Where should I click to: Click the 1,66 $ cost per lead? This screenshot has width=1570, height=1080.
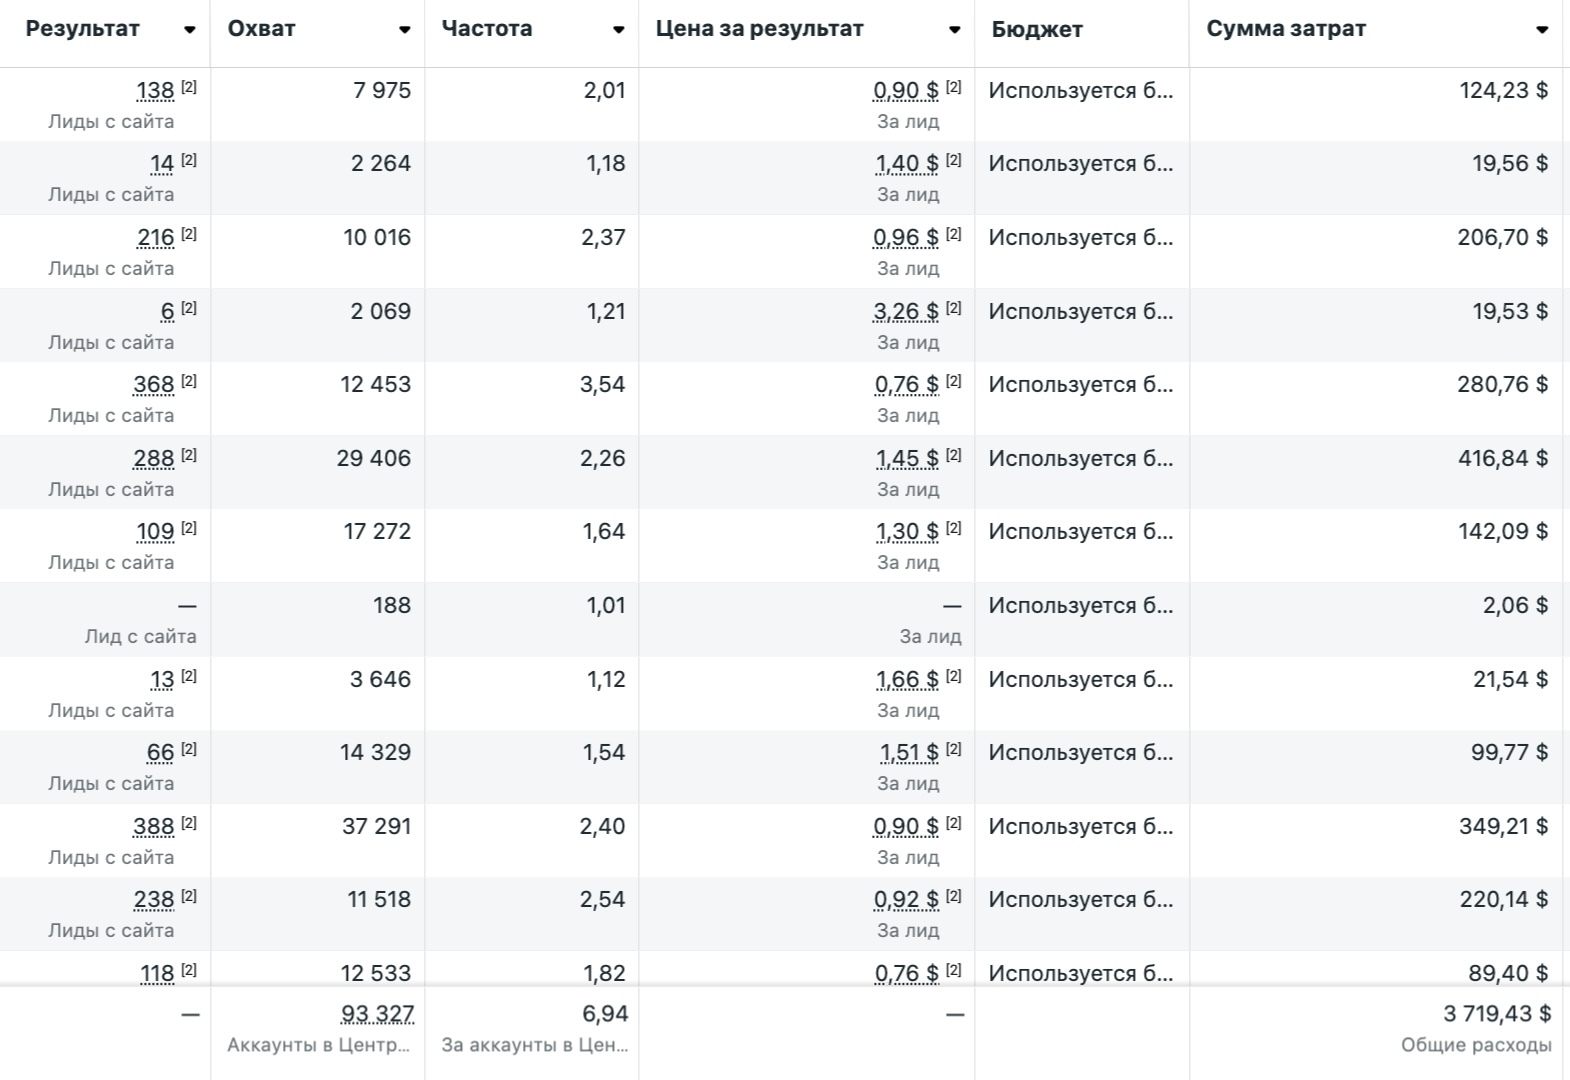click(907, 680)
